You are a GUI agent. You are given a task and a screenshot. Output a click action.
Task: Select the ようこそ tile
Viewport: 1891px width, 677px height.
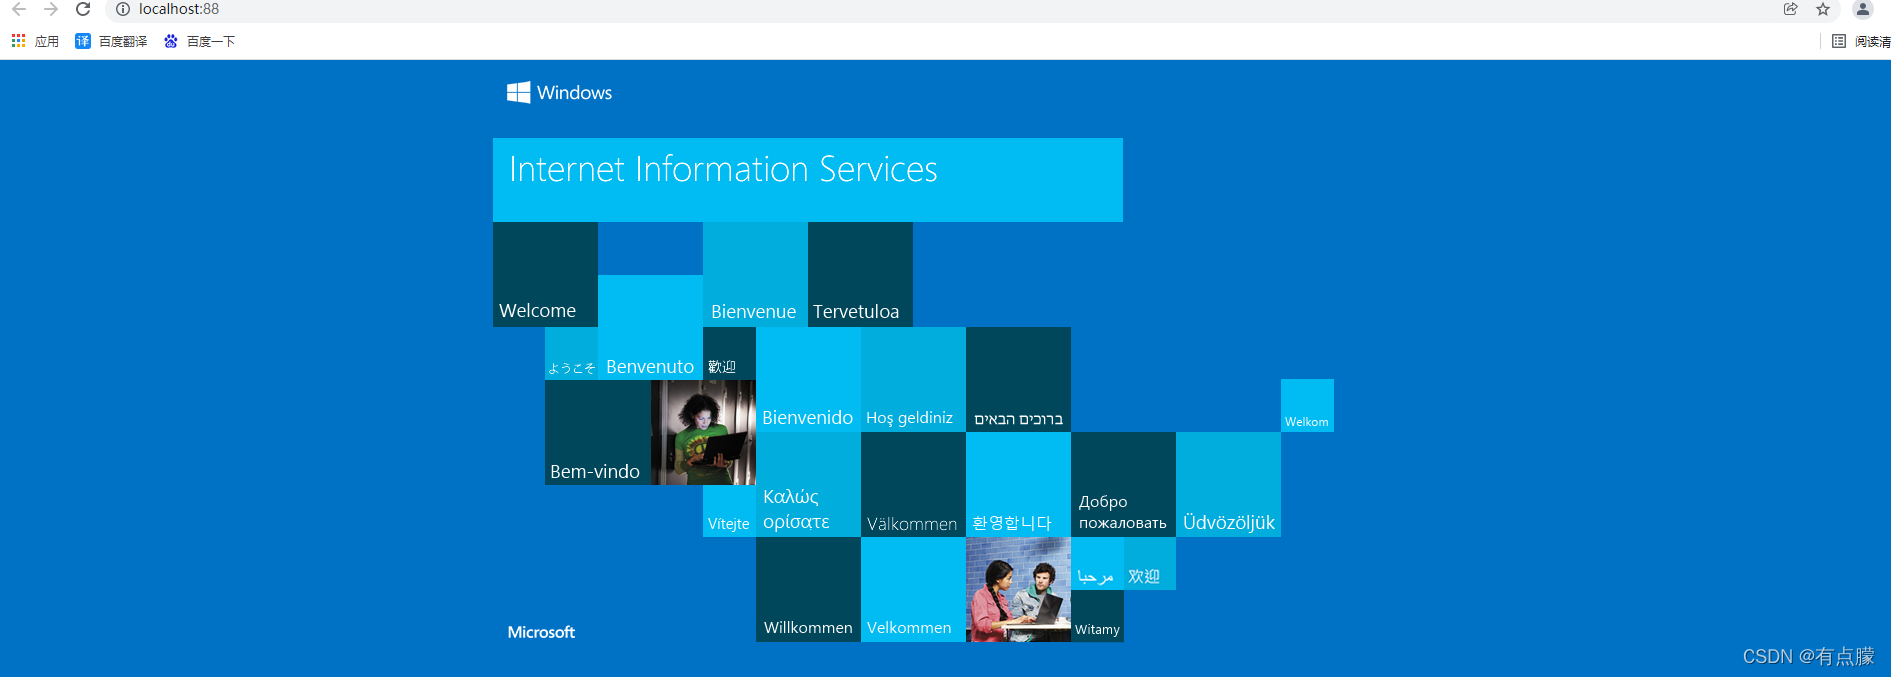pyautogui.click(x=571, y=354)
